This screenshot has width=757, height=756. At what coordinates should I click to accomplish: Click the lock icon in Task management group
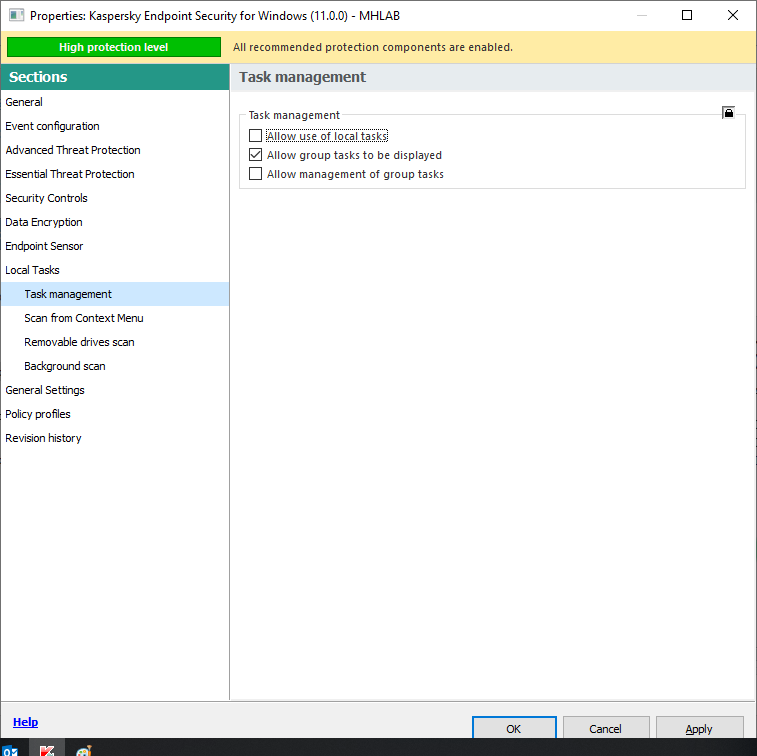tap(728, 112)
